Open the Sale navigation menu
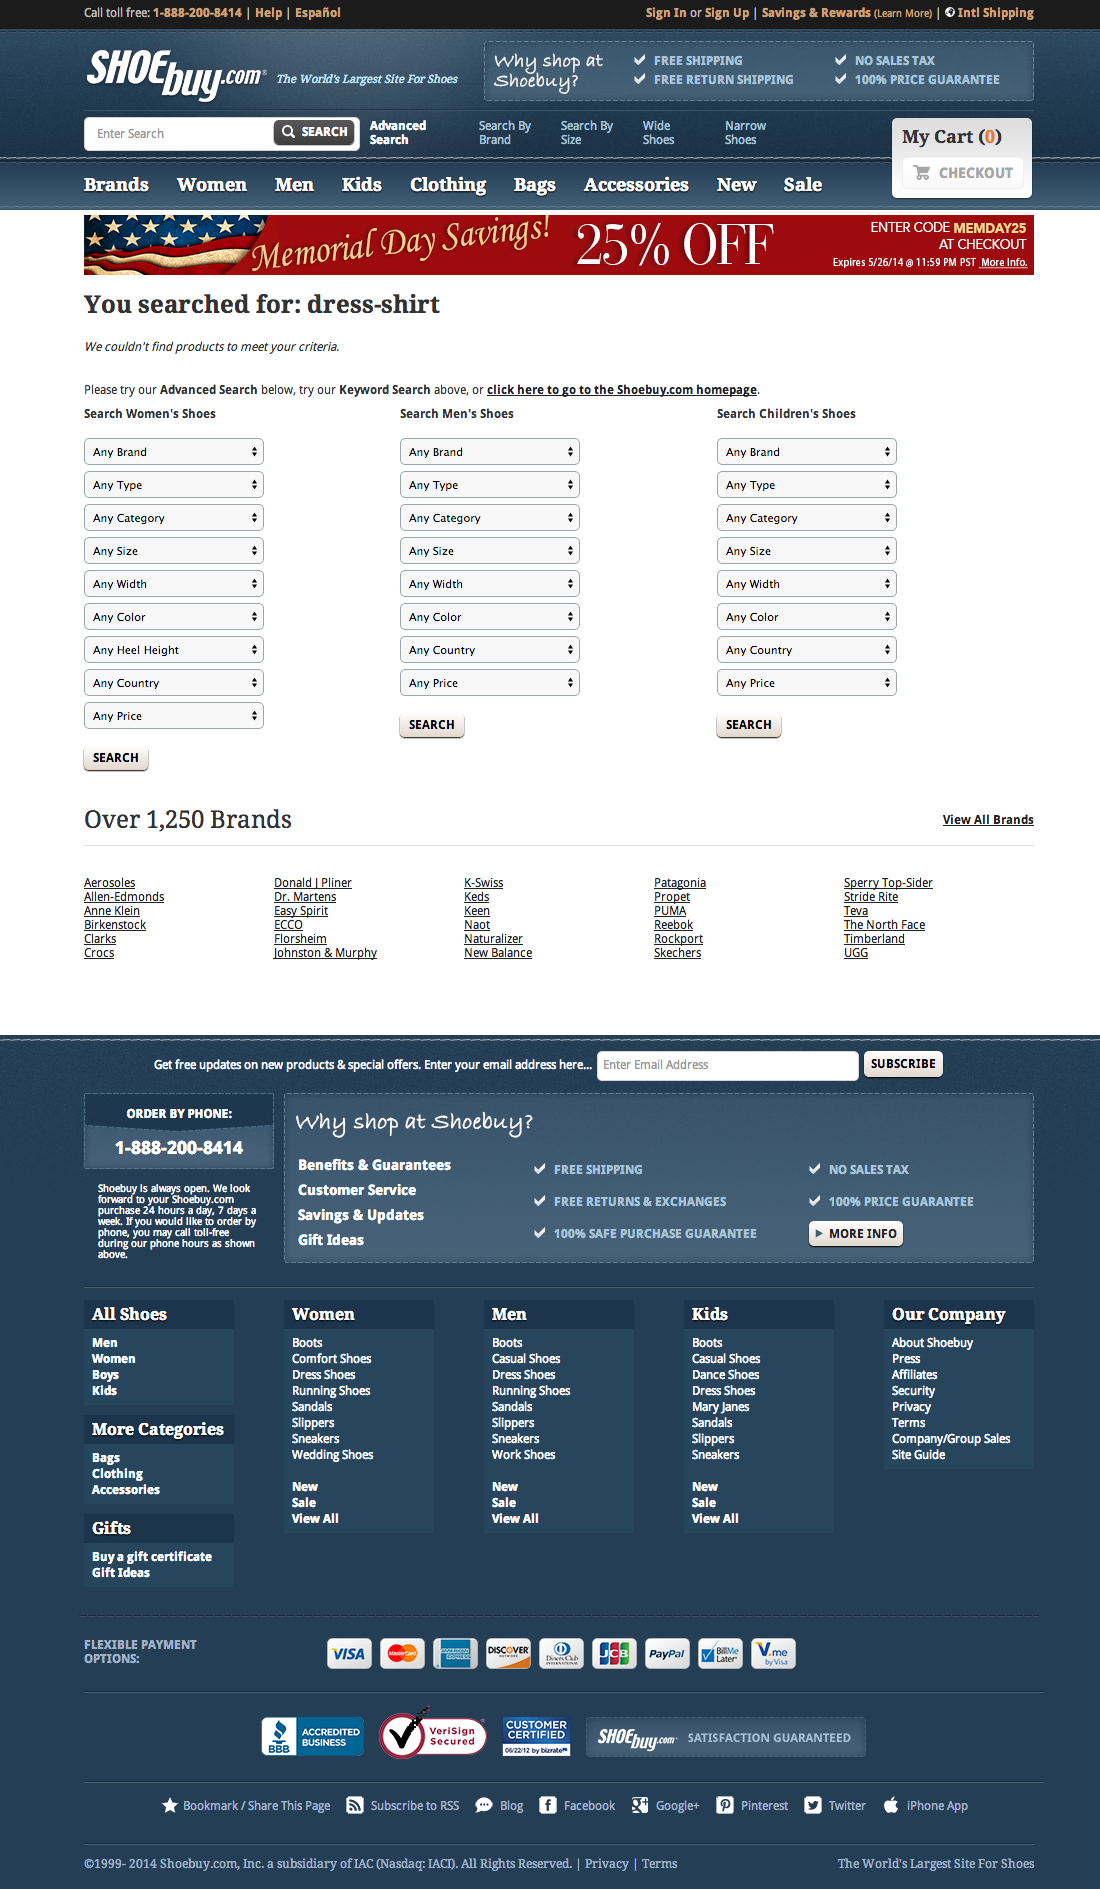Image resolution: width=1100 pixels, height=1889 pixels. [x=803, y=185]
